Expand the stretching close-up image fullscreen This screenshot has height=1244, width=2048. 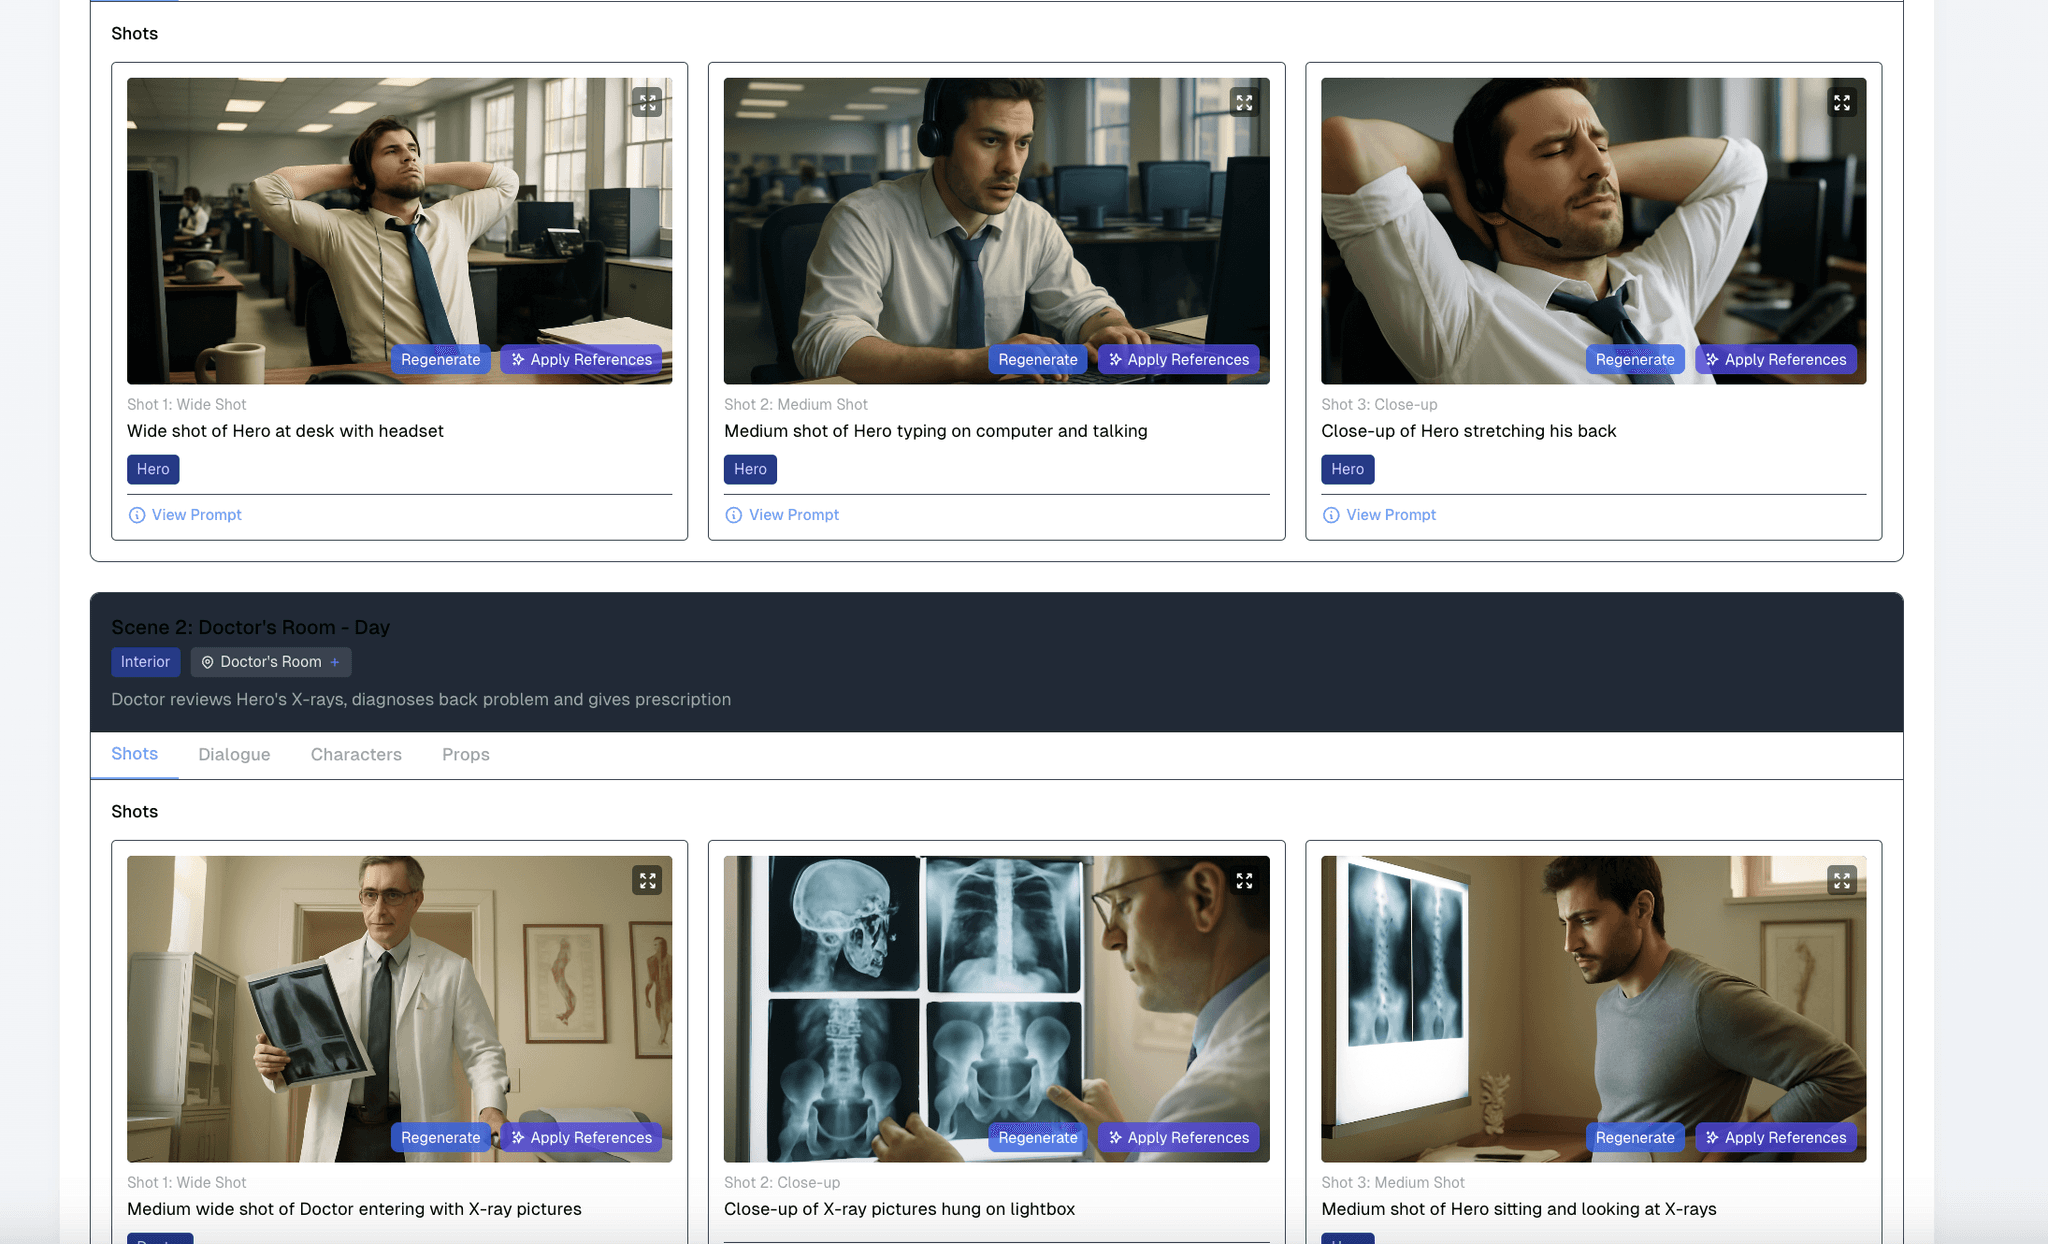pos(1841,102)
